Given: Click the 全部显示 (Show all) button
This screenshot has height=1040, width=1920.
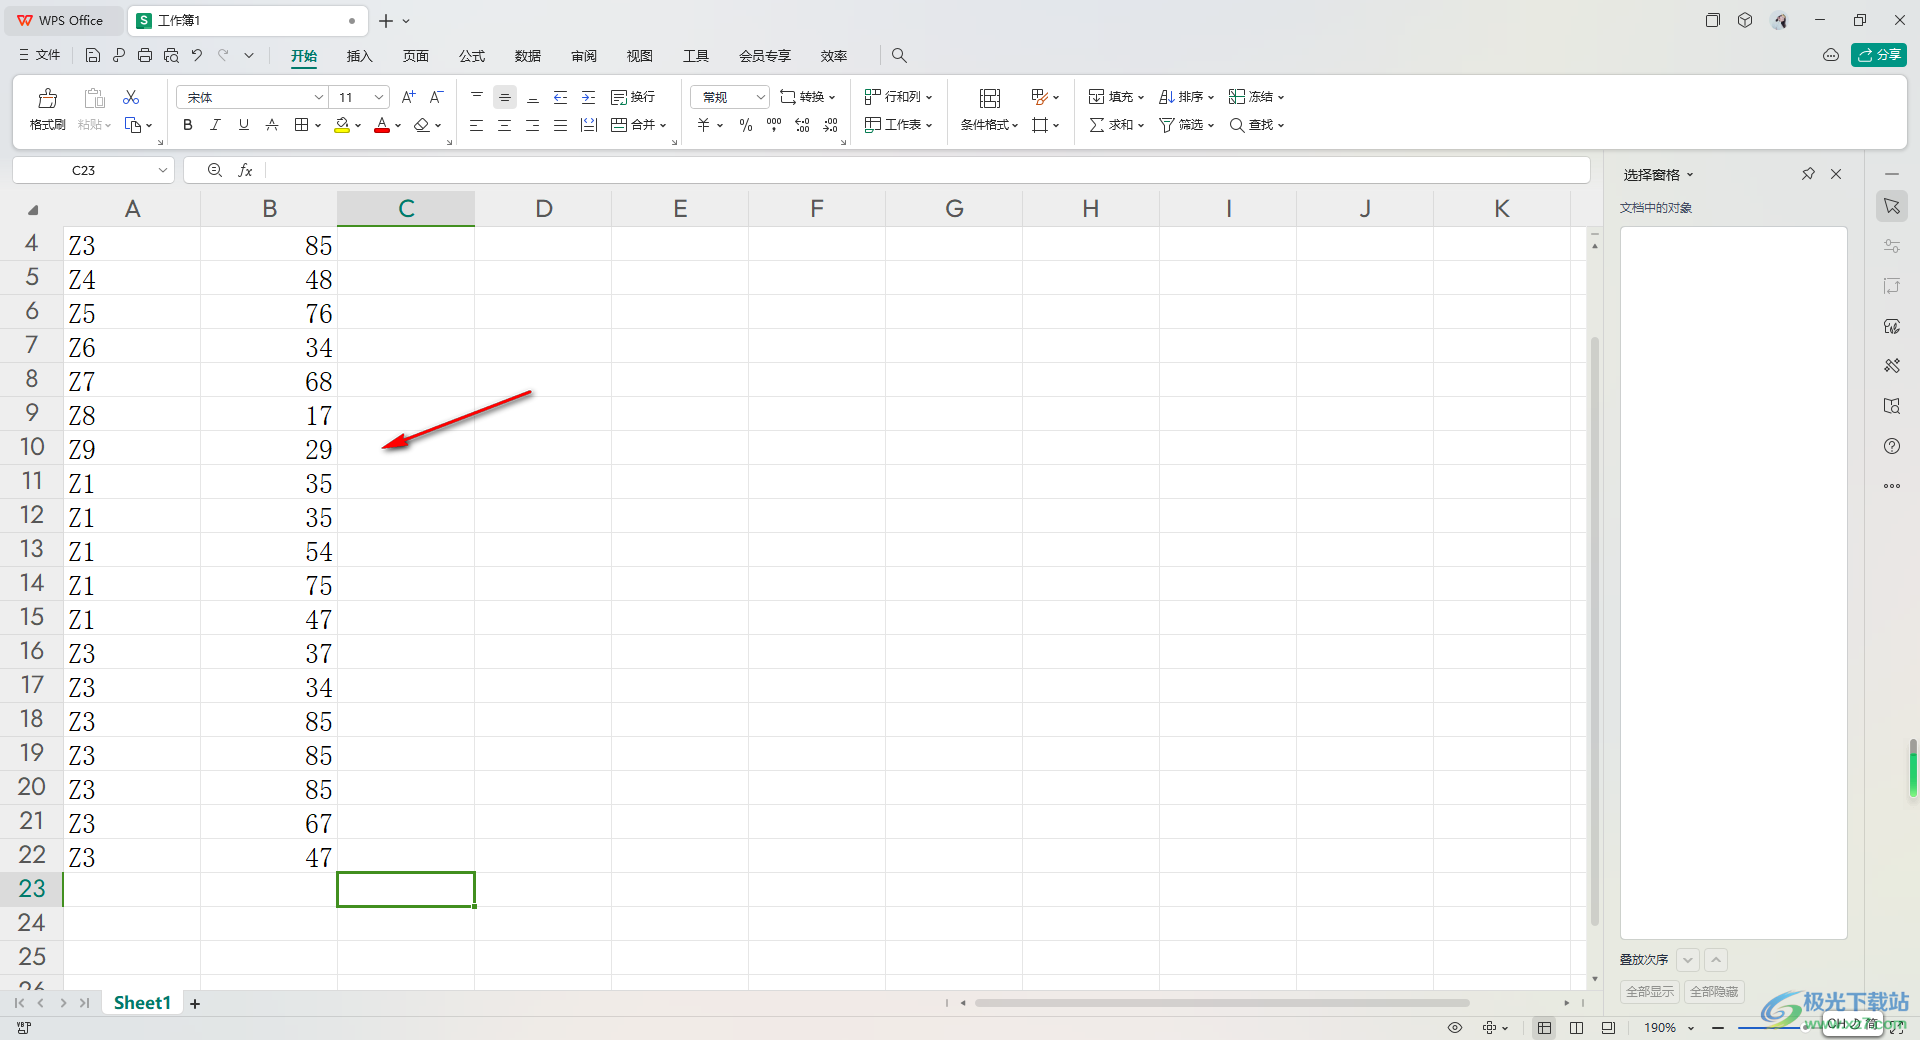Looking at the screenshot, I should [1650, 992].
